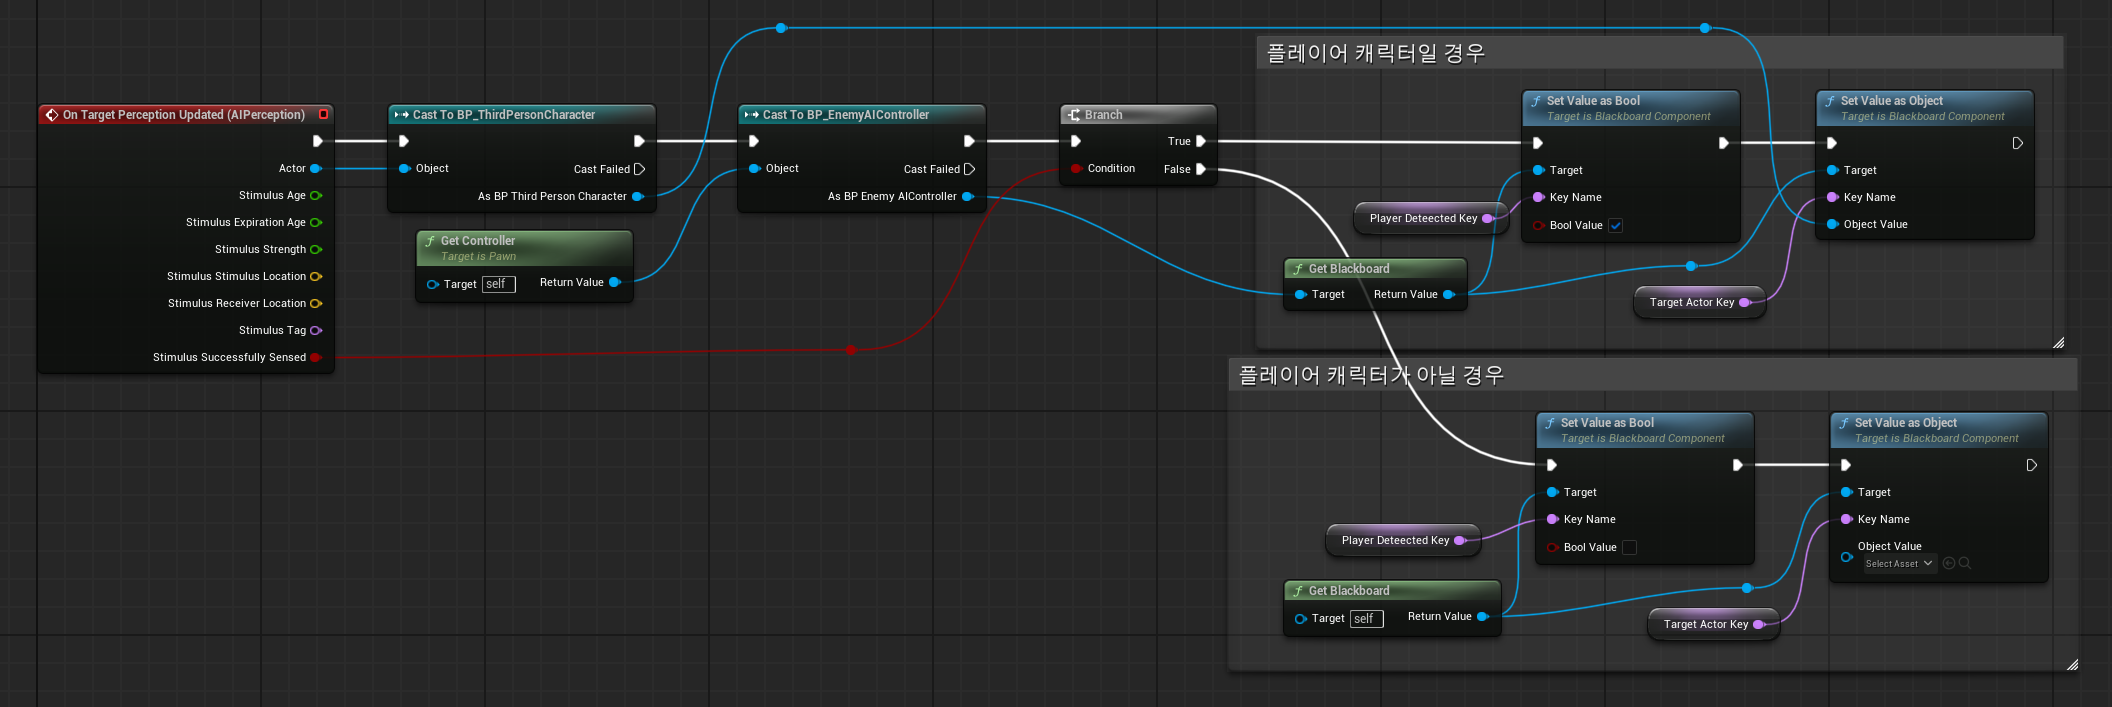Click Cast Failed pin on Cast To BP_ThirdPersonCharacter
Screen dimensions: 2112x707
click(640, 169)
